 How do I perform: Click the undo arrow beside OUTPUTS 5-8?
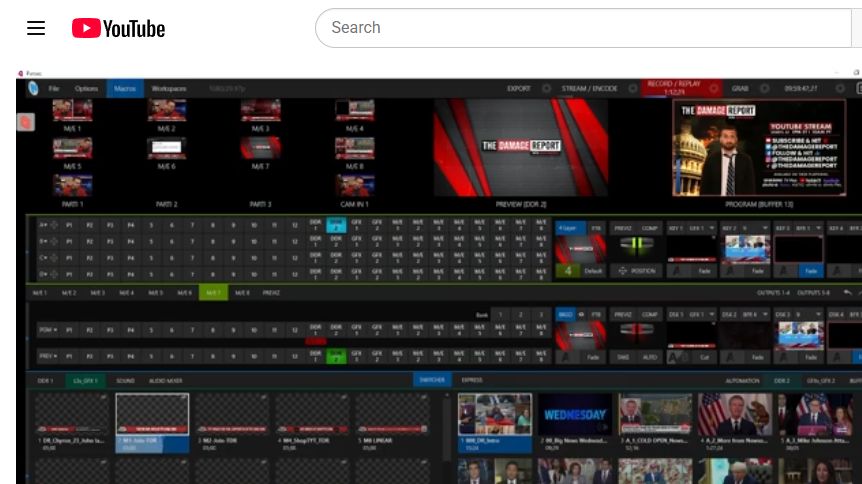coord(848,293)
